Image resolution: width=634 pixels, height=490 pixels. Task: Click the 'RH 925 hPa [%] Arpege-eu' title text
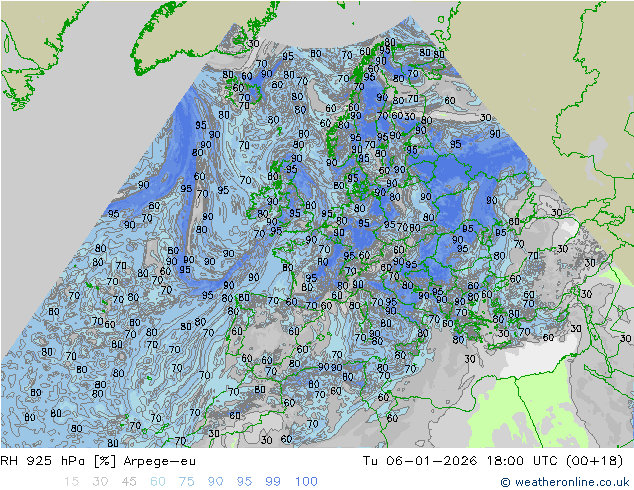point(98,461)
